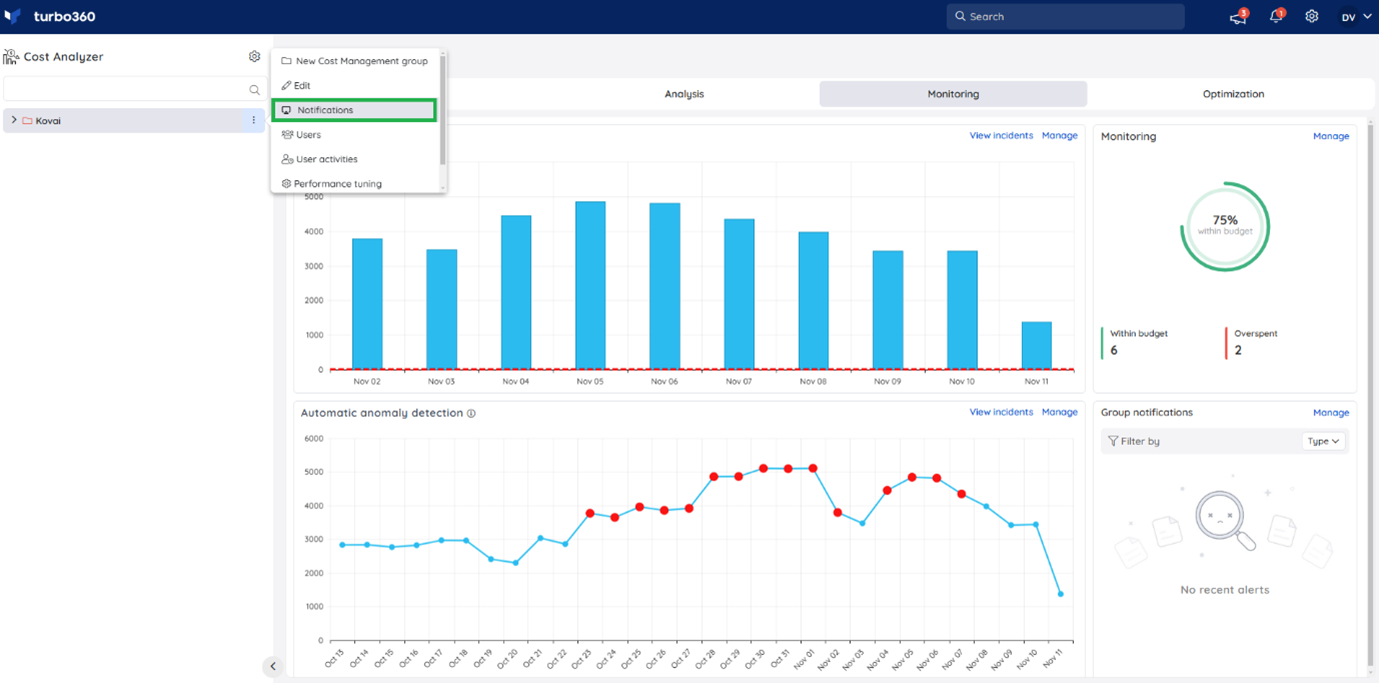Click Manage in the Monitoring panel
The width and height of the screenshot is (1379, 683).
tap(1331, 135)
